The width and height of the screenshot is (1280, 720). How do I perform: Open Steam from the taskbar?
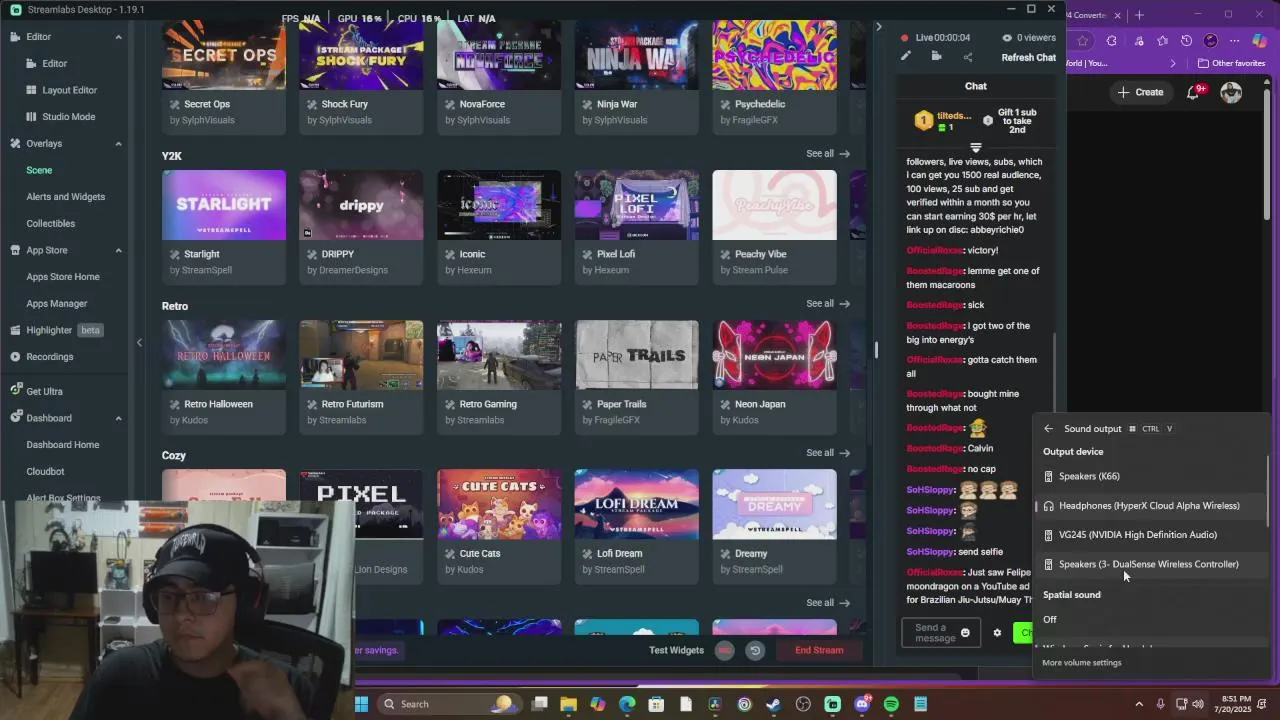(x=773, y=704)
